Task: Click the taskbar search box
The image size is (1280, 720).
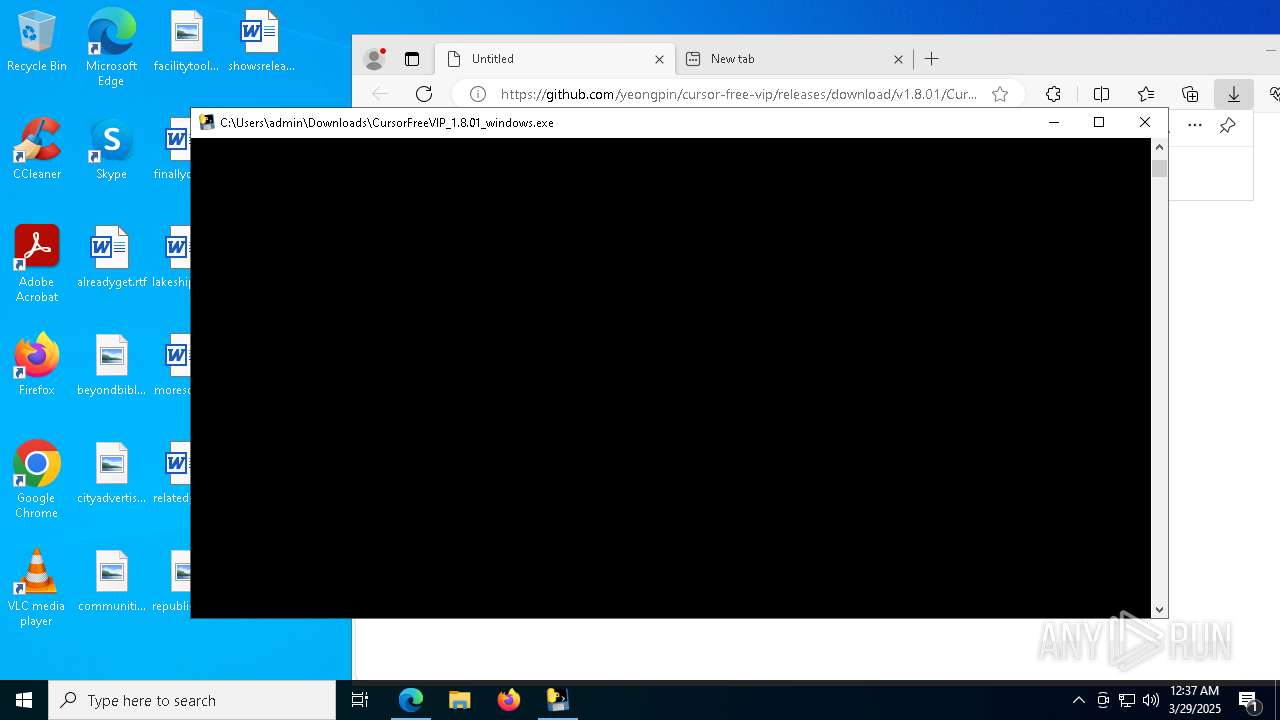Action: 192,700
